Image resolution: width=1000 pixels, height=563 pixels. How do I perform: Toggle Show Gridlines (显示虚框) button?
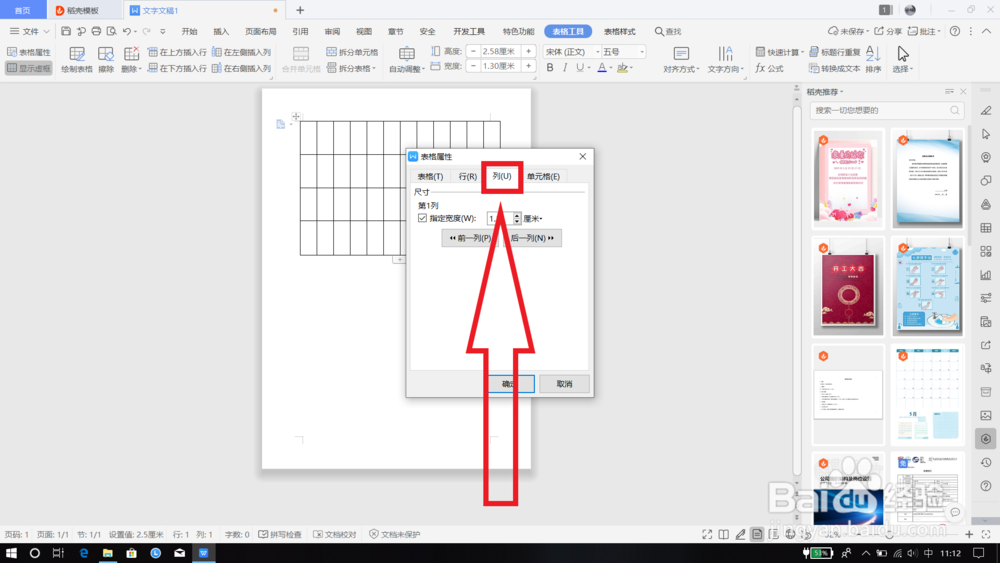(x=29, y=68)
